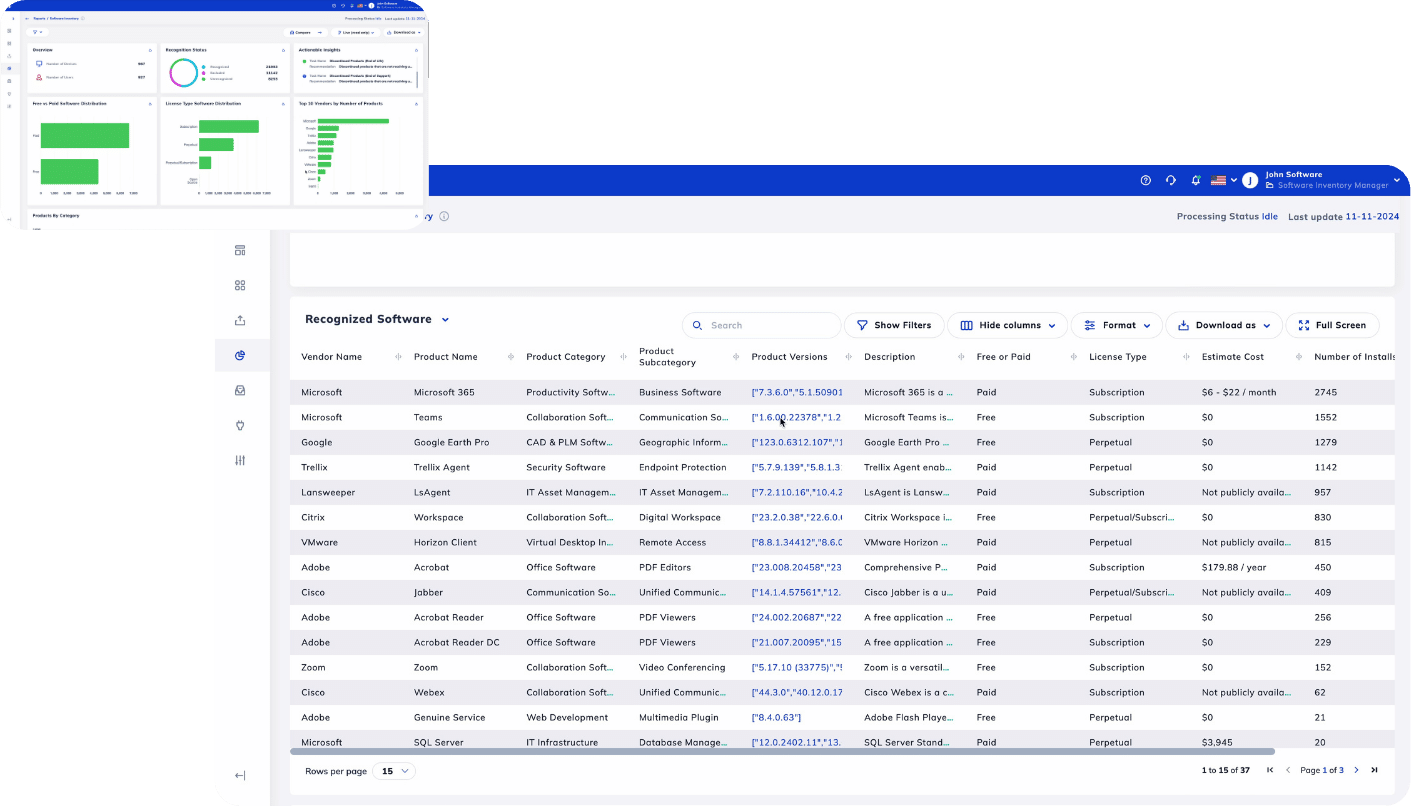Click the info icon beside the page title
Image resolution: width=1411 pixels, height=806 pixels.
[x=444, y=216]
